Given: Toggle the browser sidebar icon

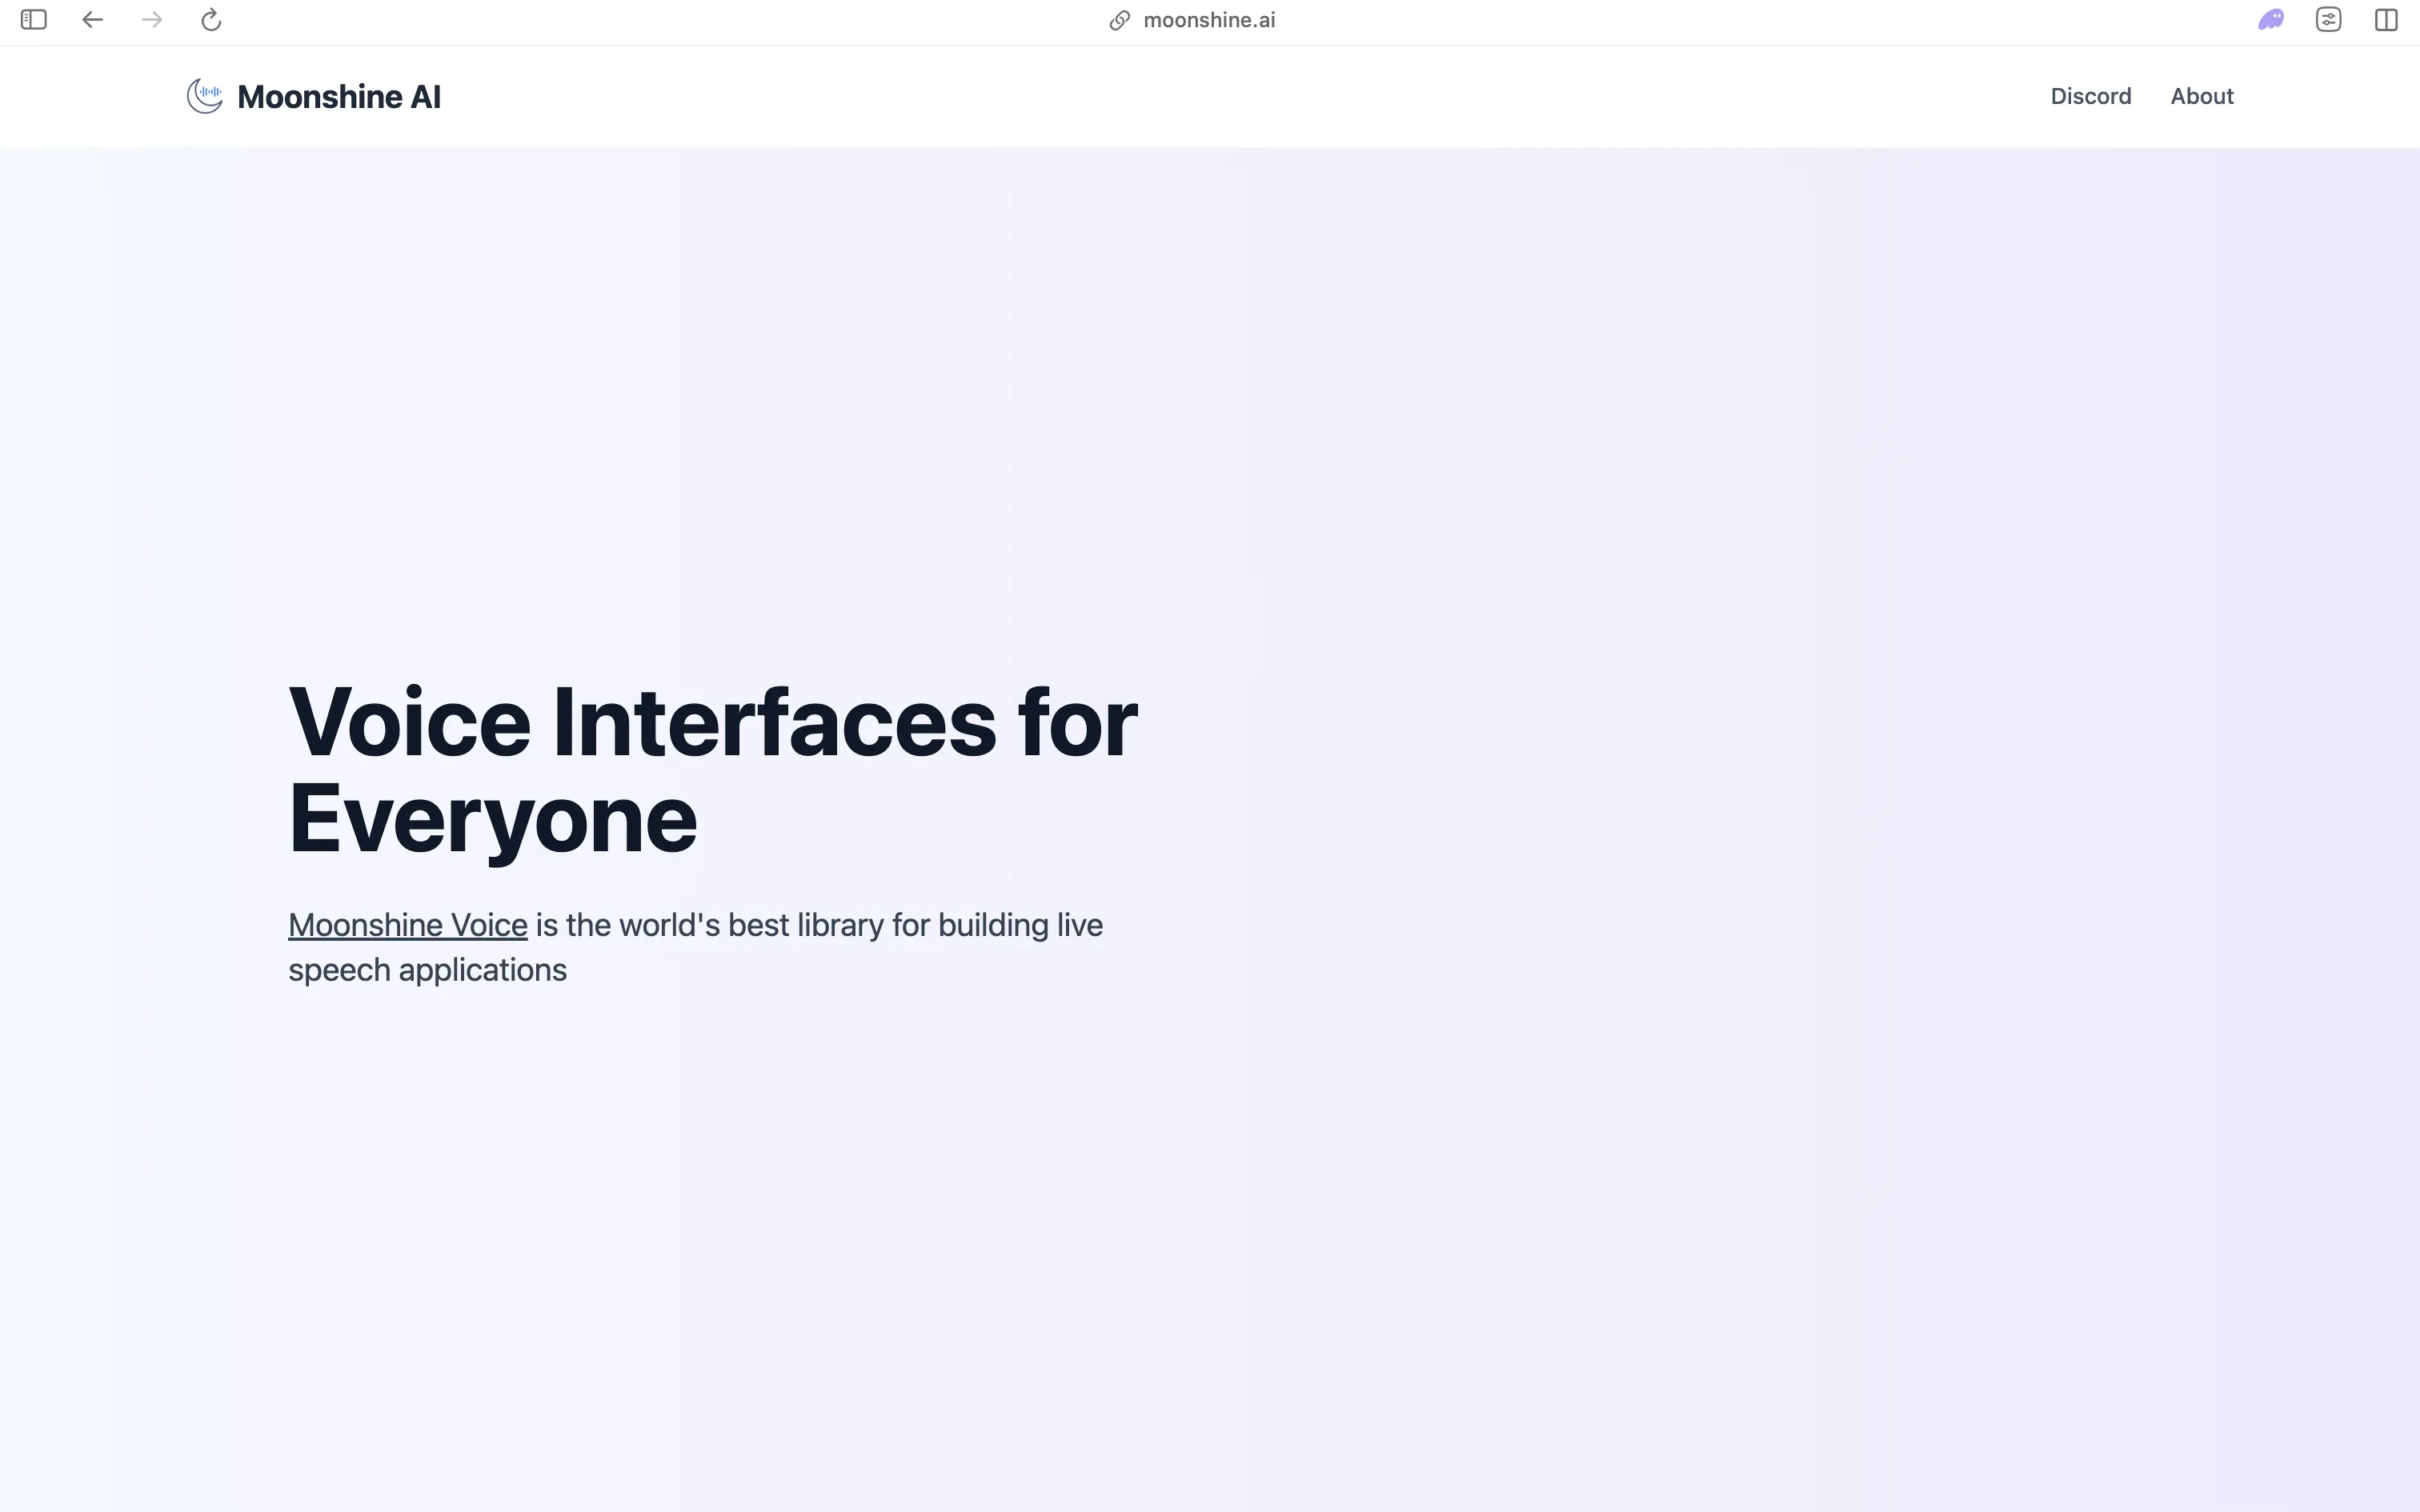Looking at the screenshot, I should coord(34,20).
